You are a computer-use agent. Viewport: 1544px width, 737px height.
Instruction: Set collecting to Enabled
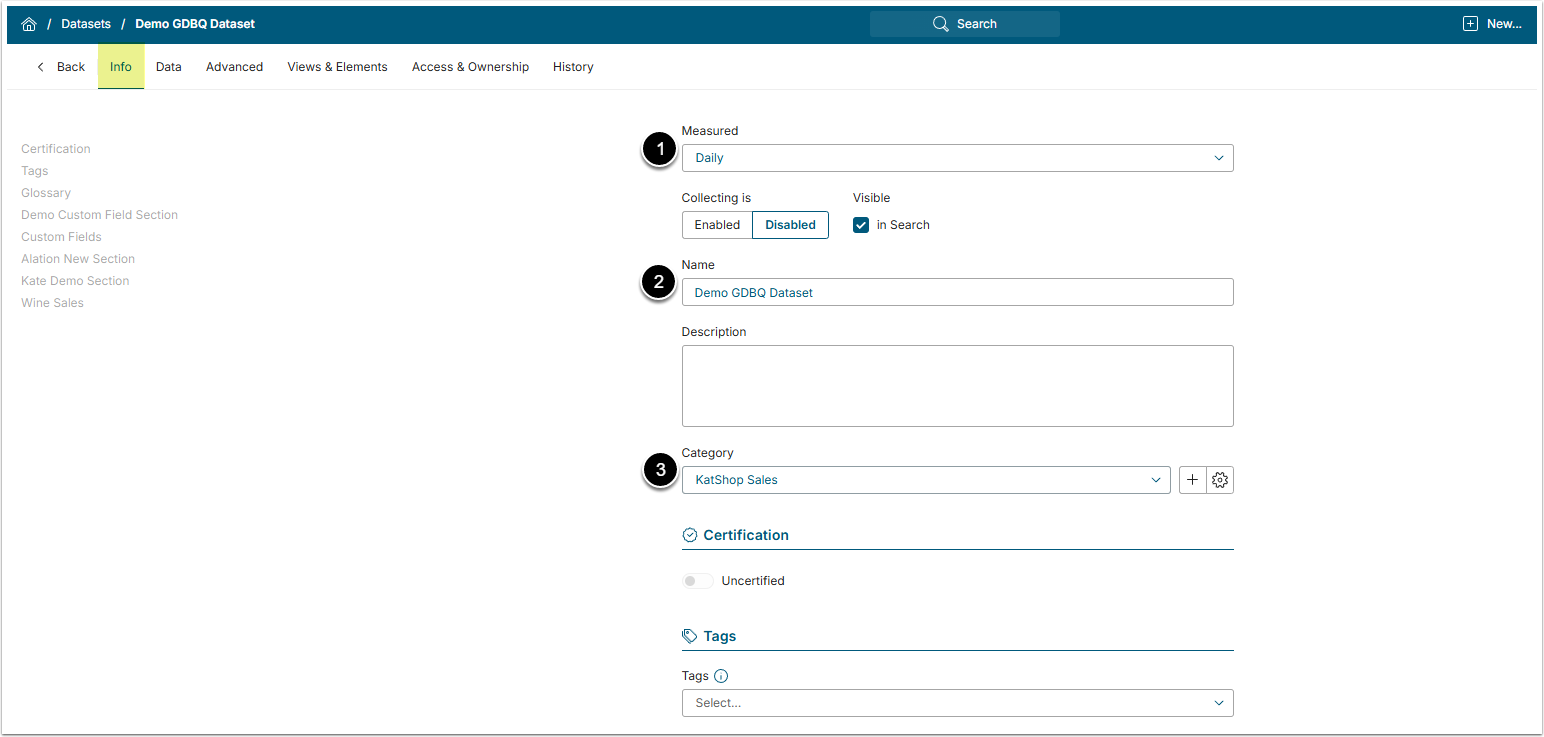[x=717, y=225]
